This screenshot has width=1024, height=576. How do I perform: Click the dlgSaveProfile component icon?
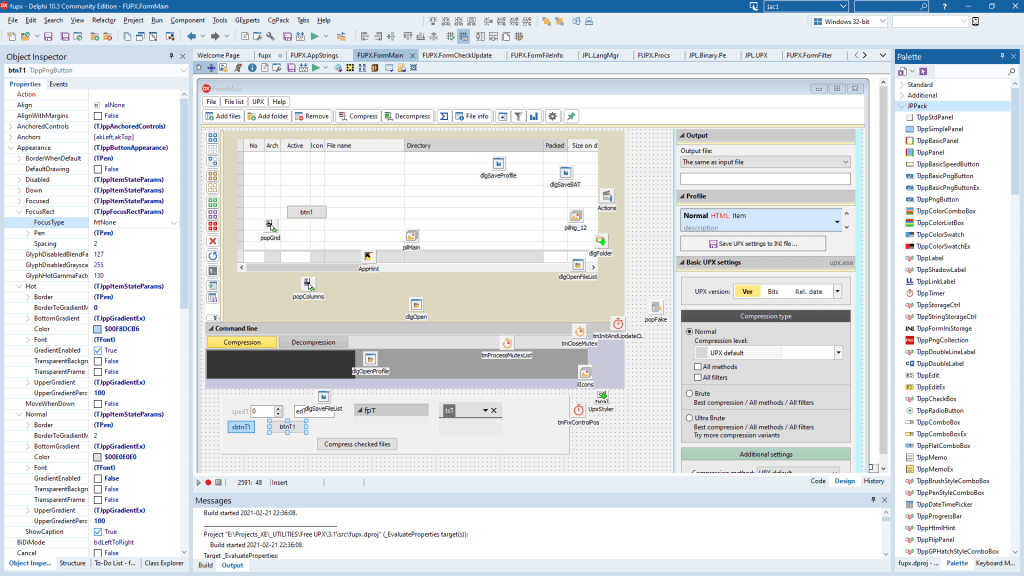tap(499, 164)
